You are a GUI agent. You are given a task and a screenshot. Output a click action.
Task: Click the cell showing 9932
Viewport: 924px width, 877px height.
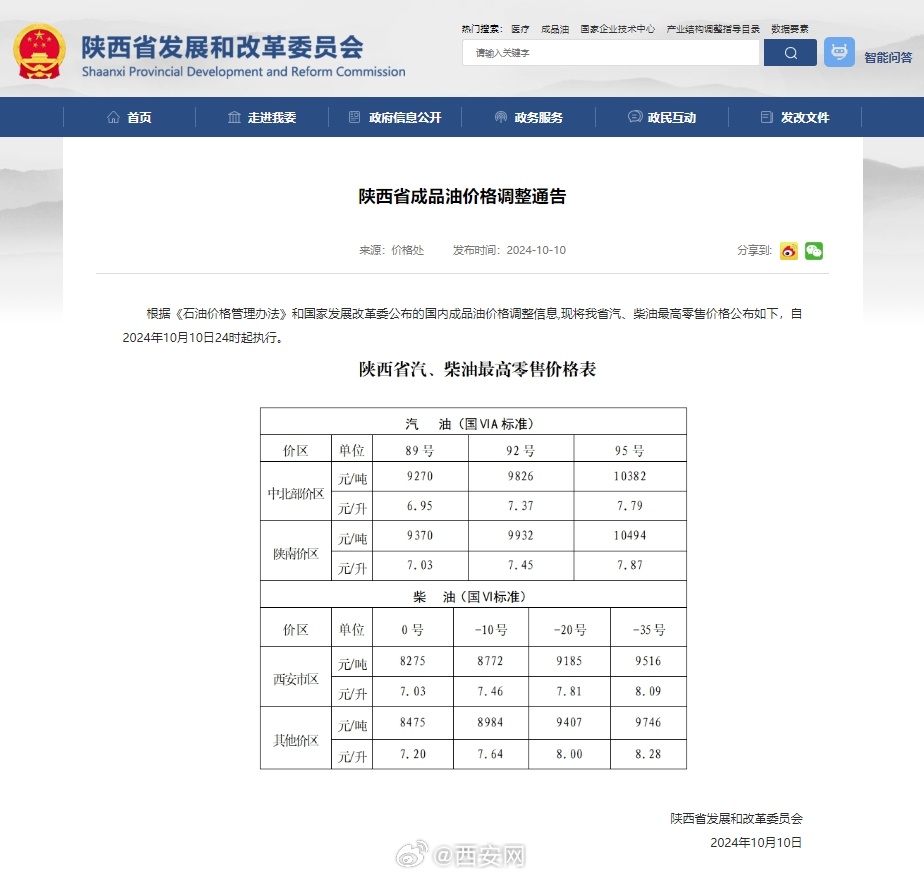pos(521,535)
